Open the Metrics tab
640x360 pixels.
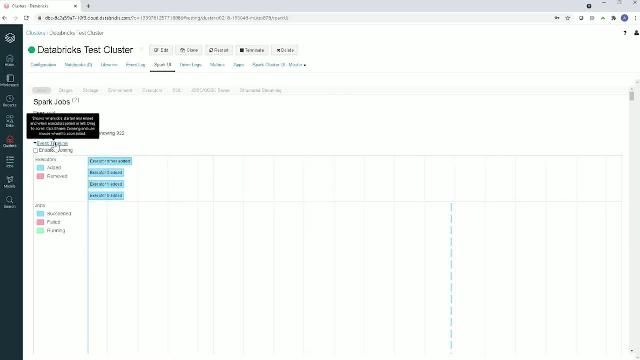[x=217, y=65]
